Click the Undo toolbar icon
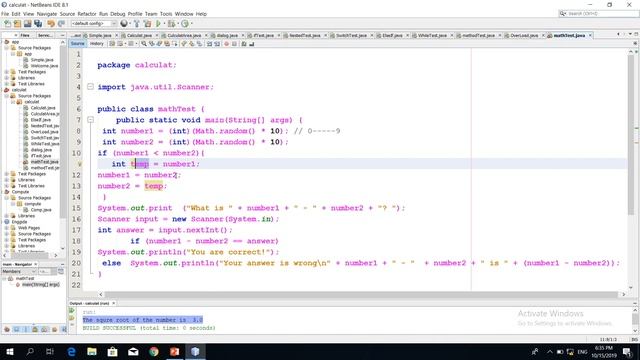The image size is (640, 360). (51, 24)
